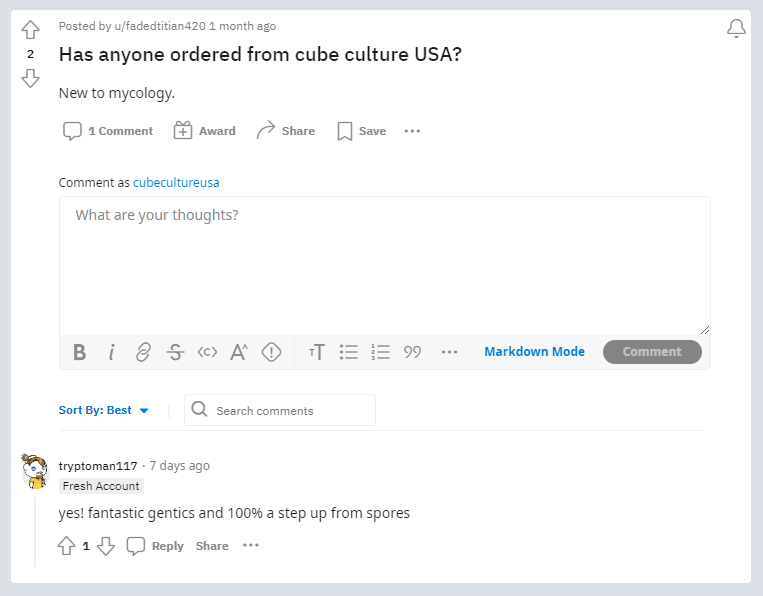
Task: Save the post with the bookmark button
Action: click(362, 131)
